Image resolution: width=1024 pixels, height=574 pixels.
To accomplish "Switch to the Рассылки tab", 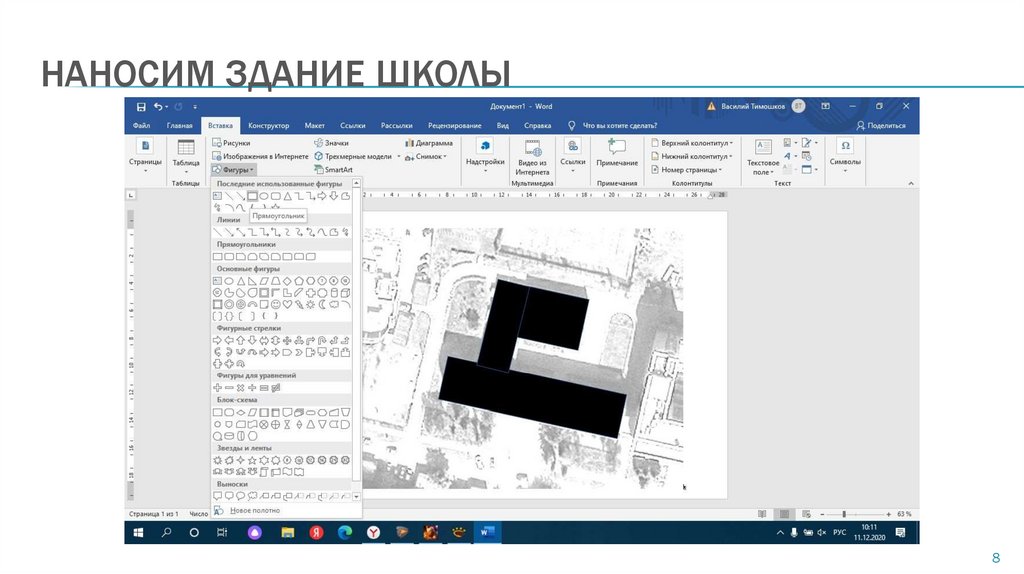I will click(396, 125).
